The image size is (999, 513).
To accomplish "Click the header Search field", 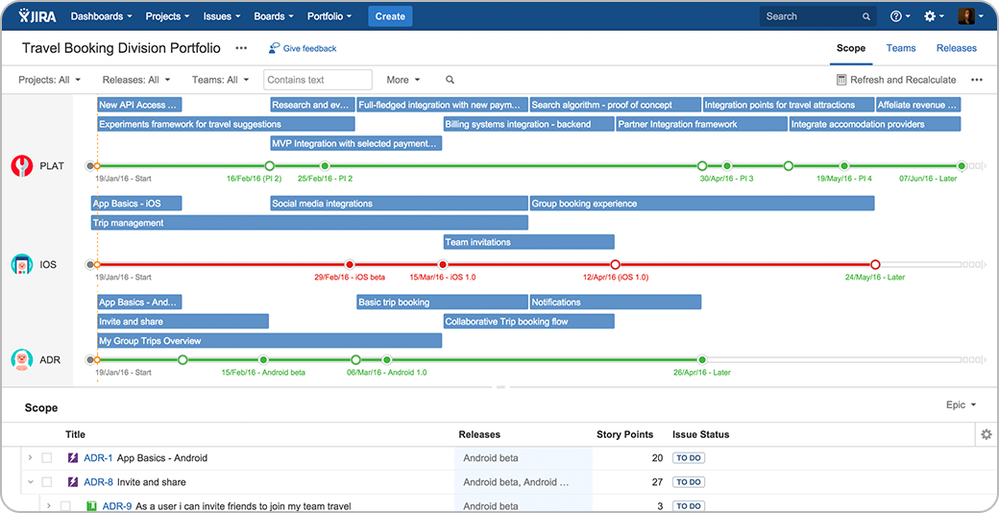I will (817, 17).
